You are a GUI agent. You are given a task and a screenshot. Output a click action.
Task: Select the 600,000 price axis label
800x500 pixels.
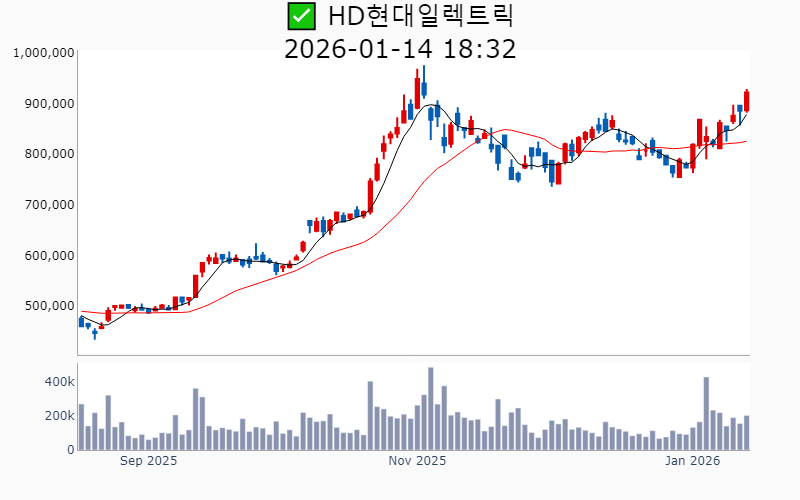[x=46, y=256]
